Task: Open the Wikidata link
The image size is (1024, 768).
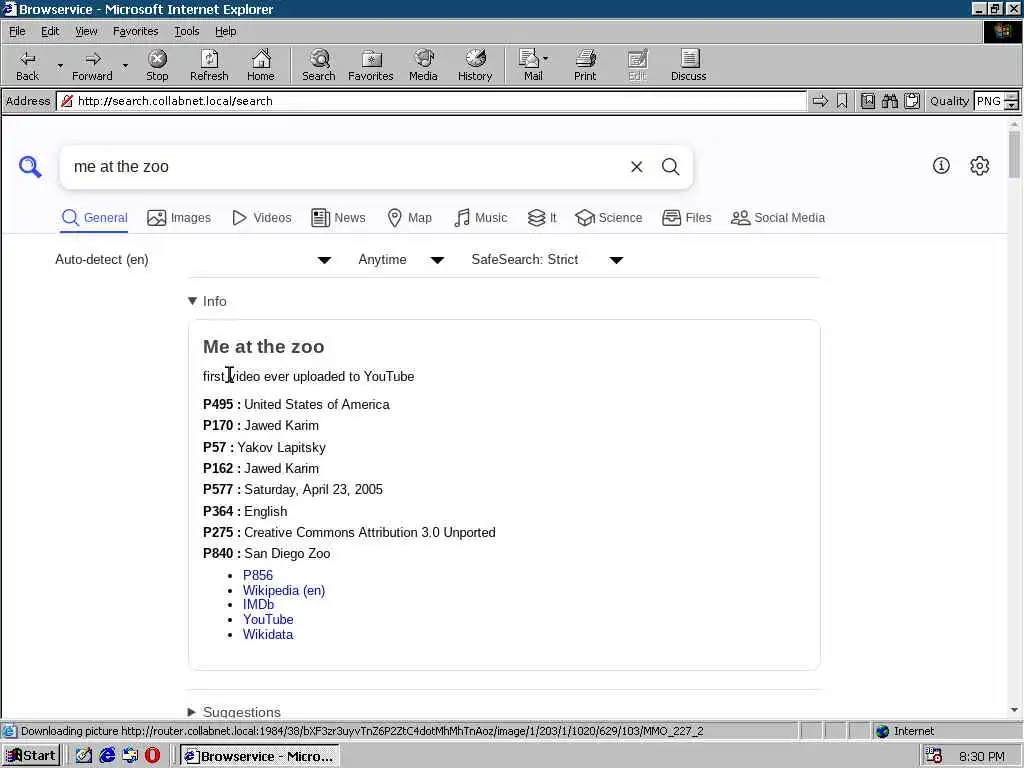Action: coord(268,635)
